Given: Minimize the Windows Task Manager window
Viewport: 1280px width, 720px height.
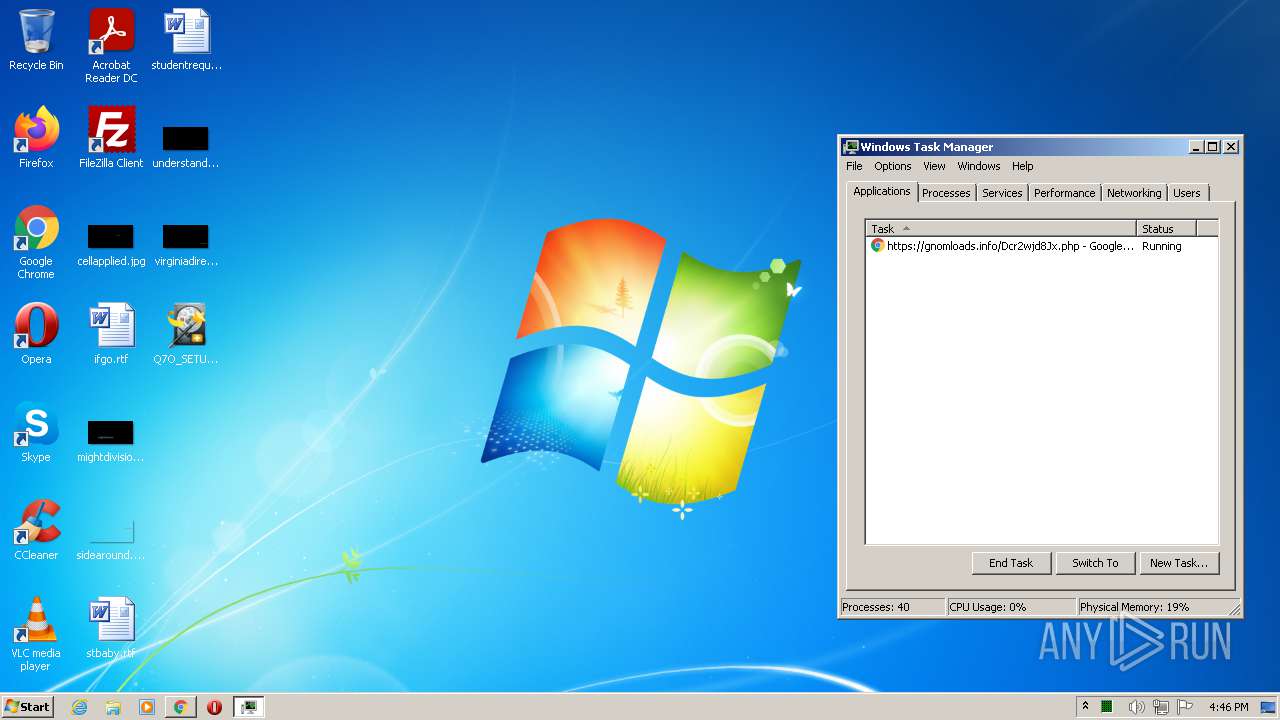Looking at the screenshot, I should coord(1196,147).
